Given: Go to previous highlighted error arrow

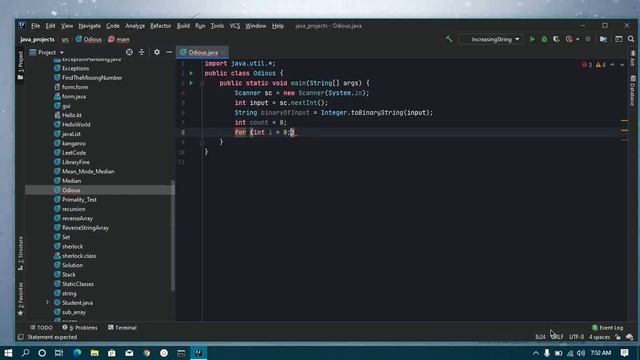Looking at the screenshot, I should pos(612,65).
